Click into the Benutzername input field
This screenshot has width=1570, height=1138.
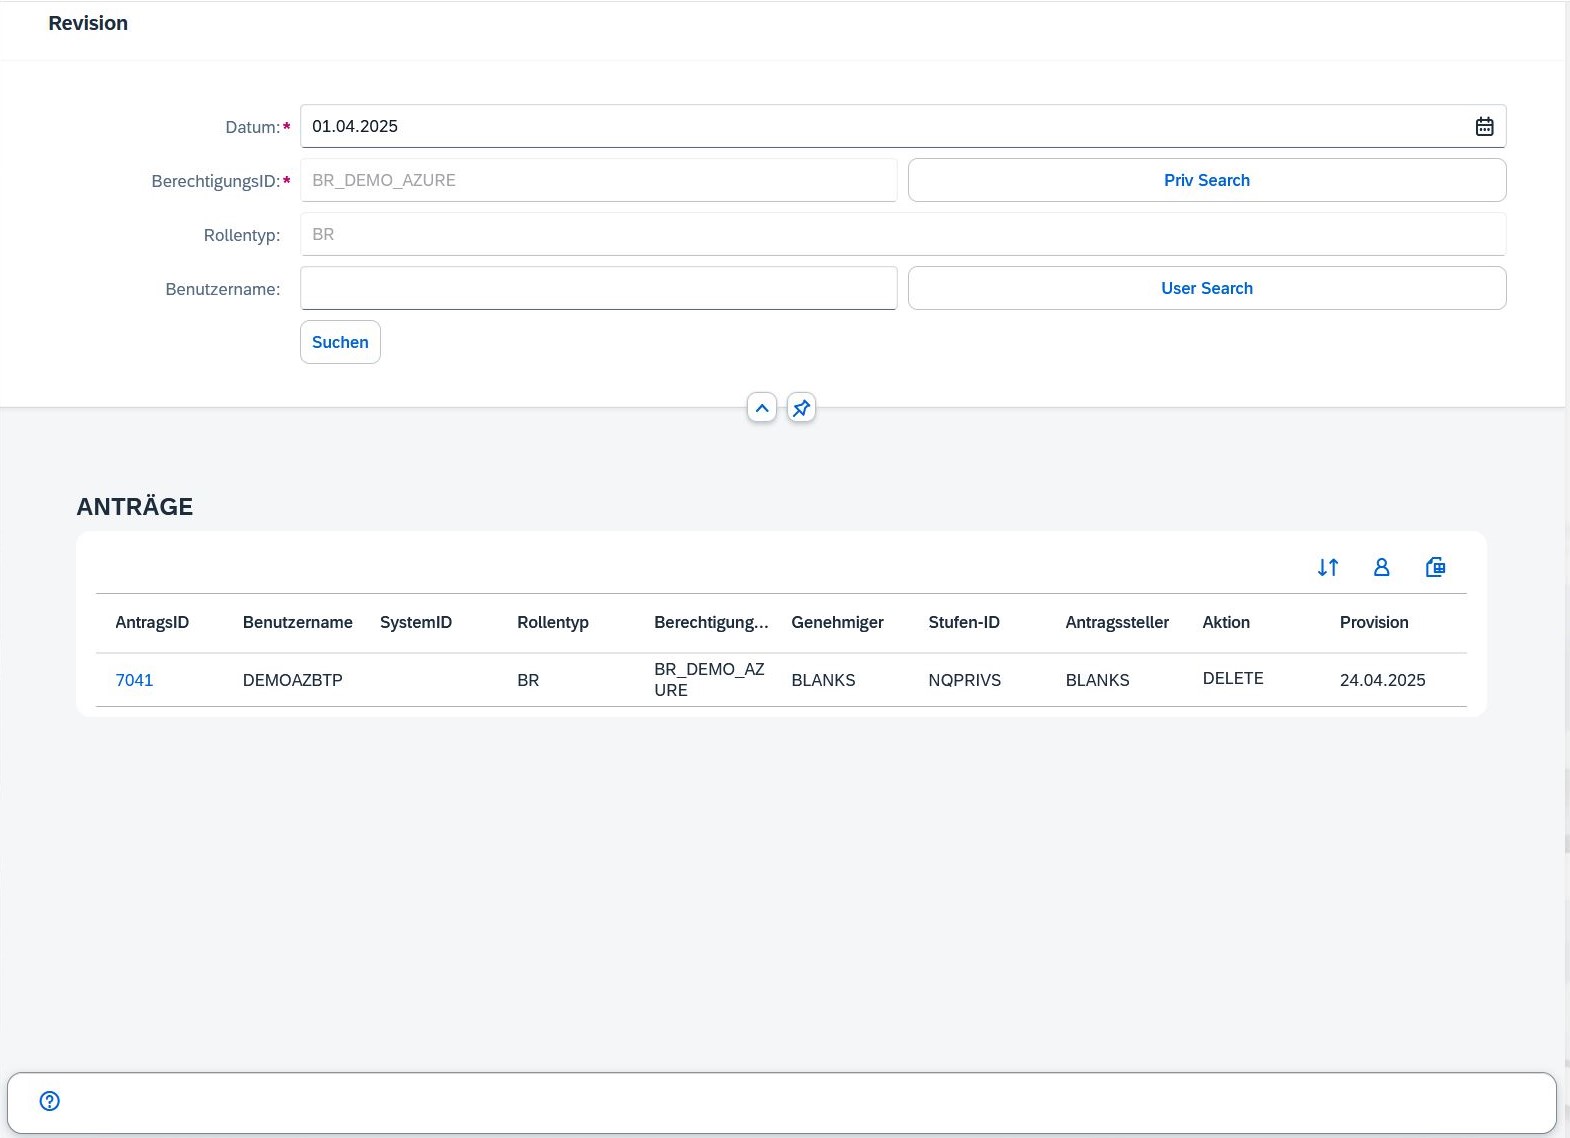coord(598,288)
